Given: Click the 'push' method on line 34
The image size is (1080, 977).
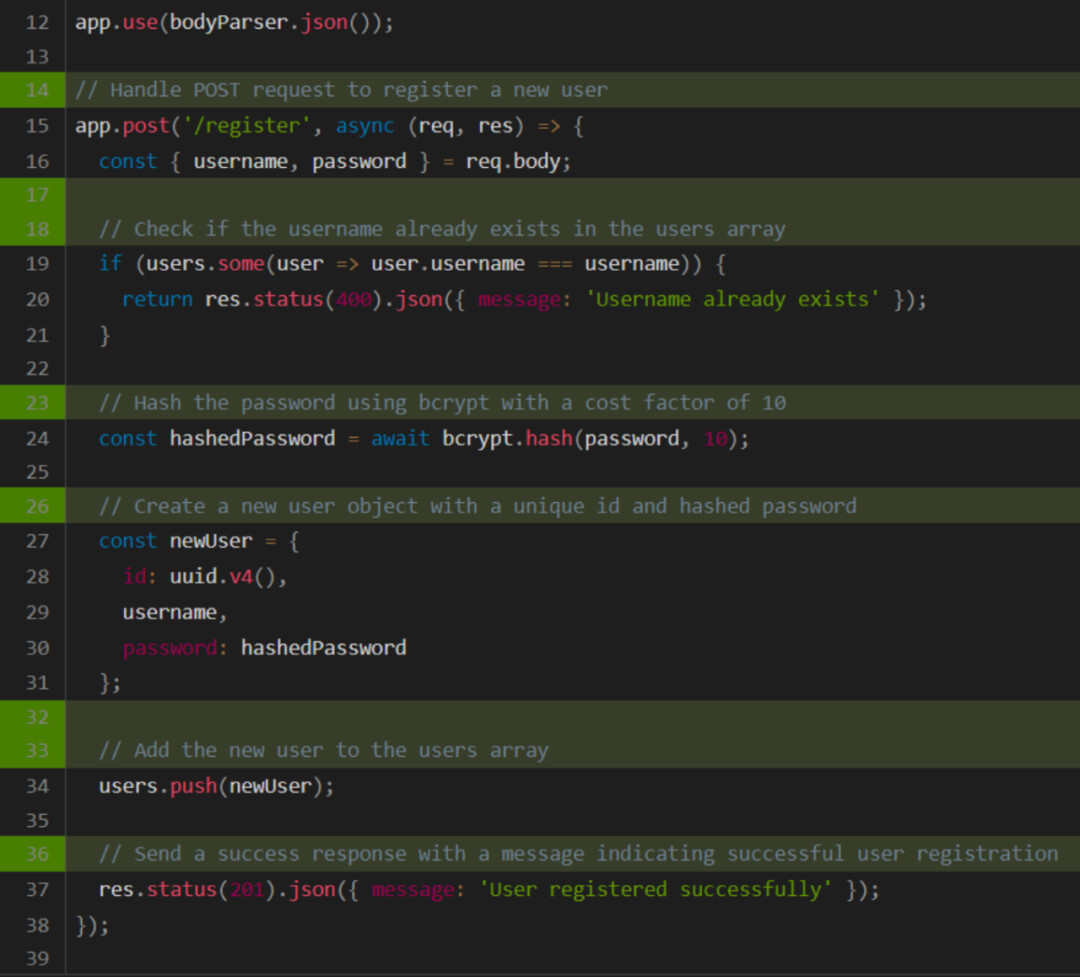Looking at the screenshot, I should (194, 787).
